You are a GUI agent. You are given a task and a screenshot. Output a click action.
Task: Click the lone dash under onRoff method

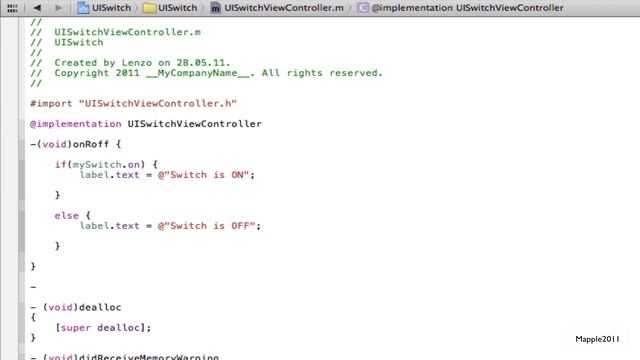click(x=33, y=287)
